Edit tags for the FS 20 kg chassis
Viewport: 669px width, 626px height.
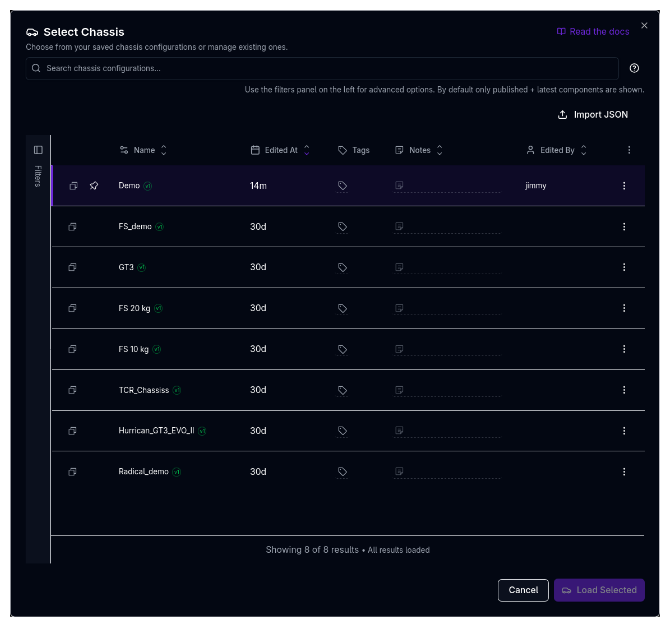tap(342, 308)
